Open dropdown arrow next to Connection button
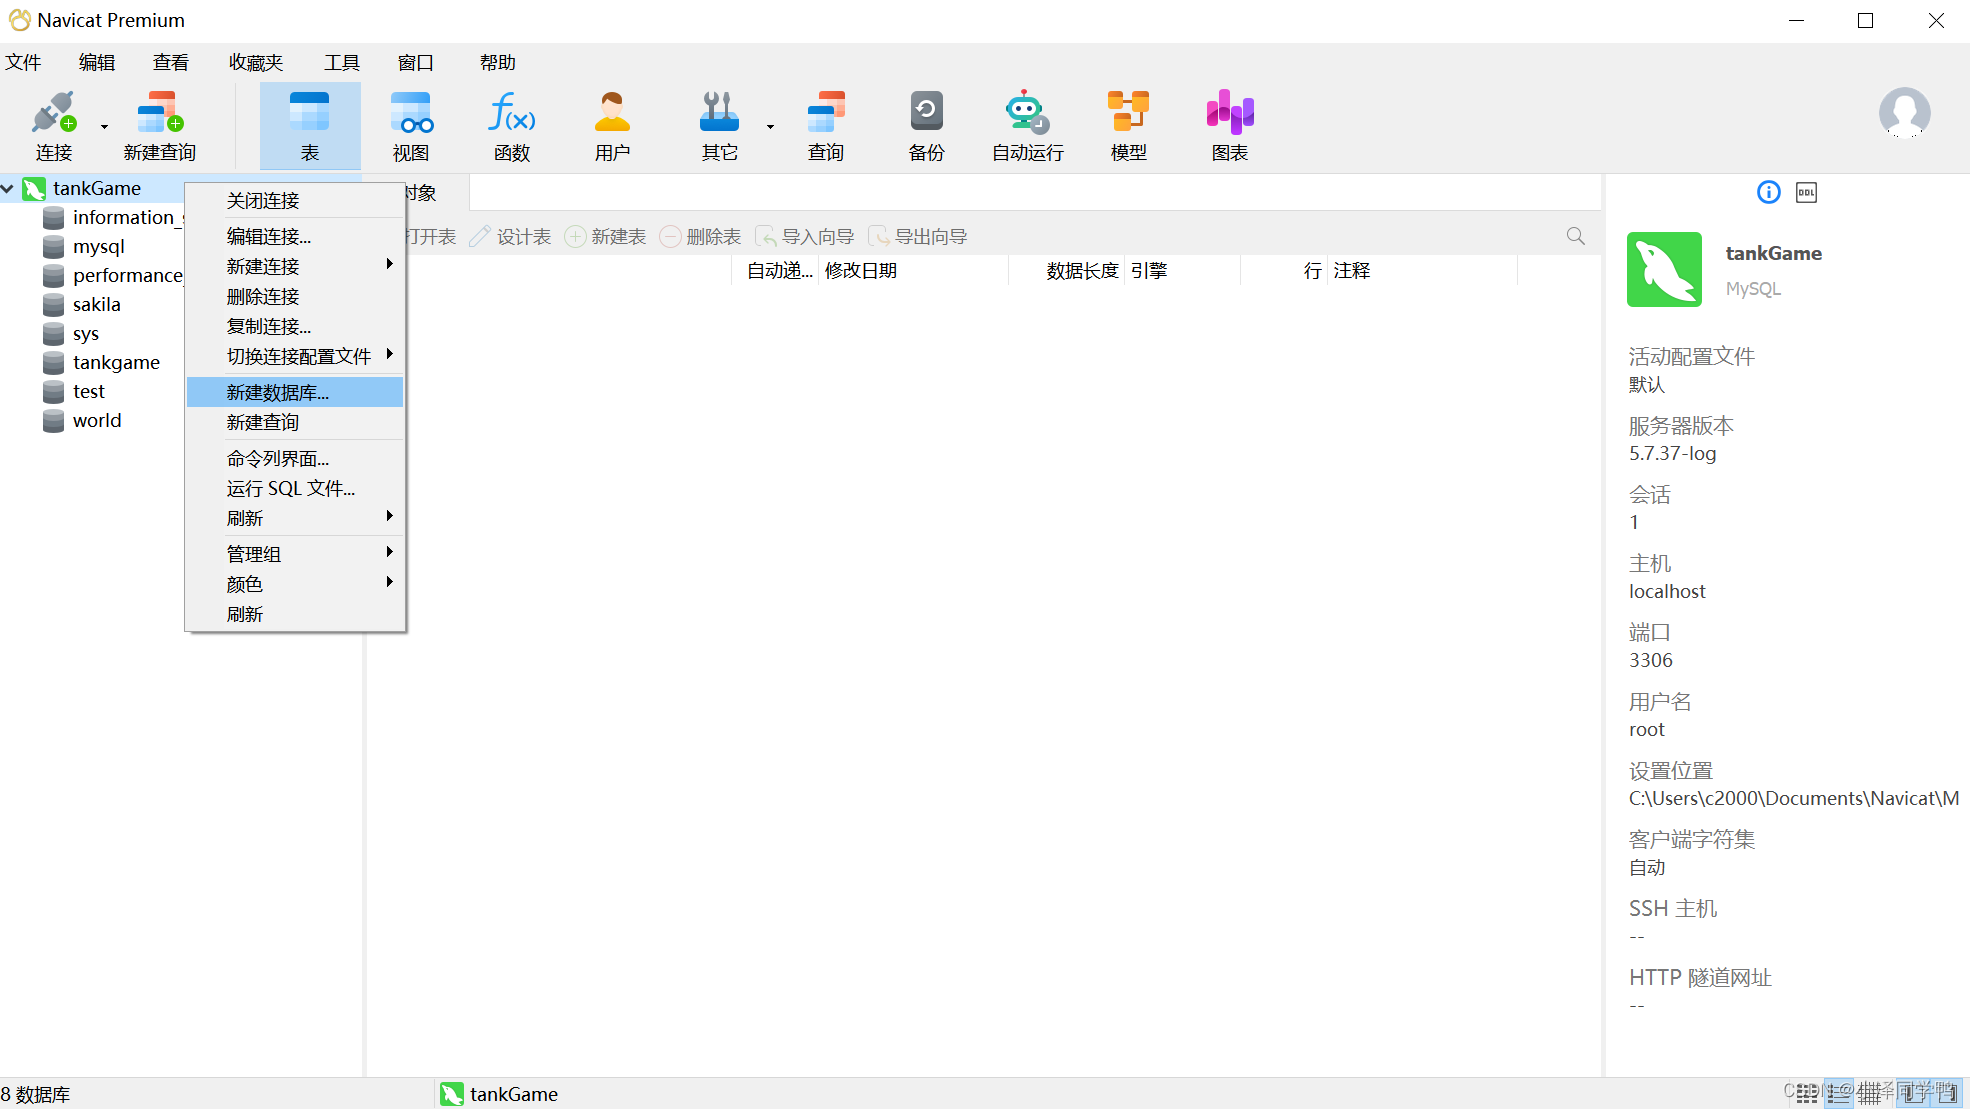This screenshot has width=1970, height=1109. 104,127
